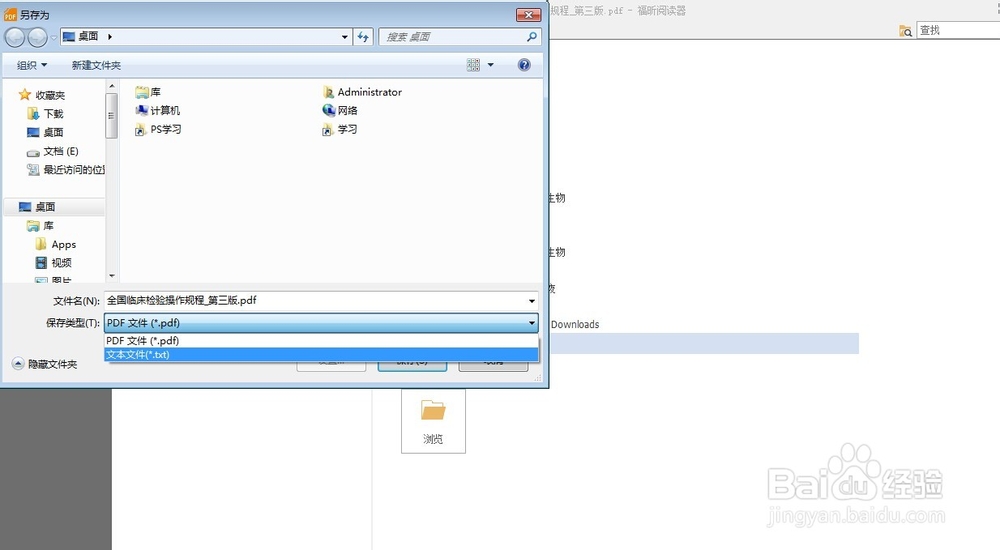This screenshot has width=1000, height=550.
Task: Click the change view icon
Action: tap(473, 64)
